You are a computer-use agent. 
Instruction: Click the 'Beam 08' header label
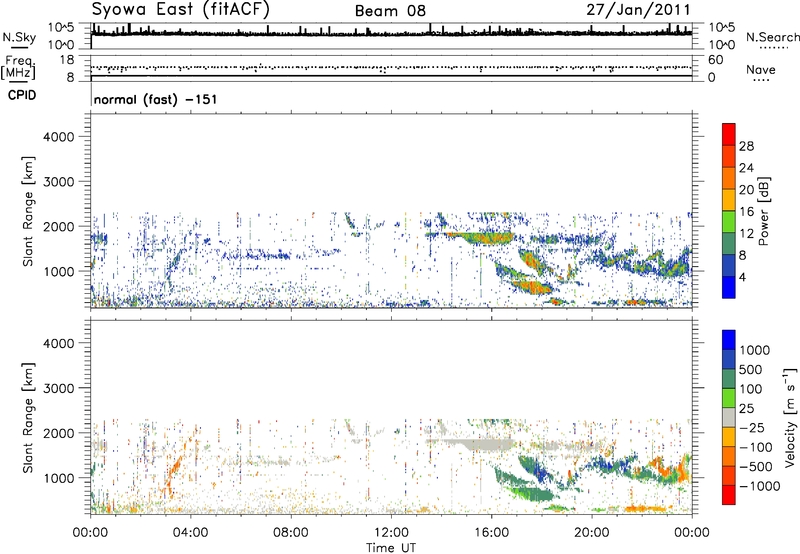pyautogui.click(x=390, y=11)
